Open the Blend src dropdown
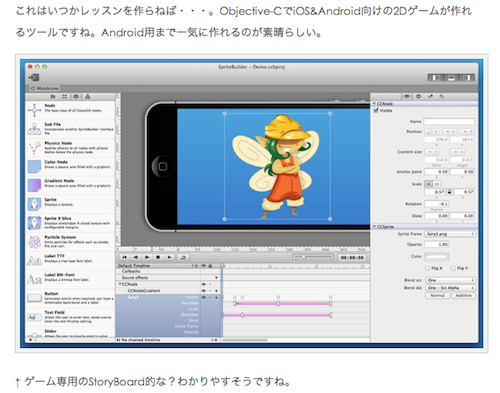Screen dimensions: 500x393 pos(450,280)
